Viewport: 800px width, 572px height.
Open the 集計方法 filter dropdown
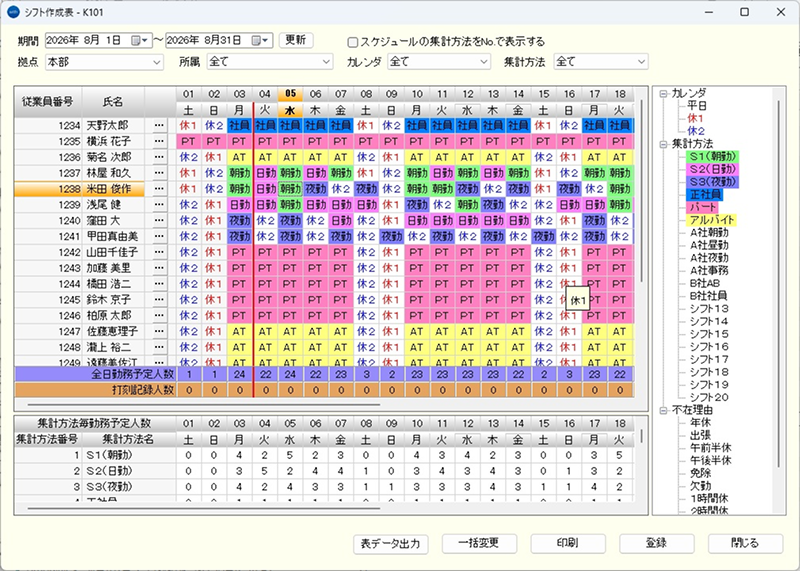(x=601, y=62)
